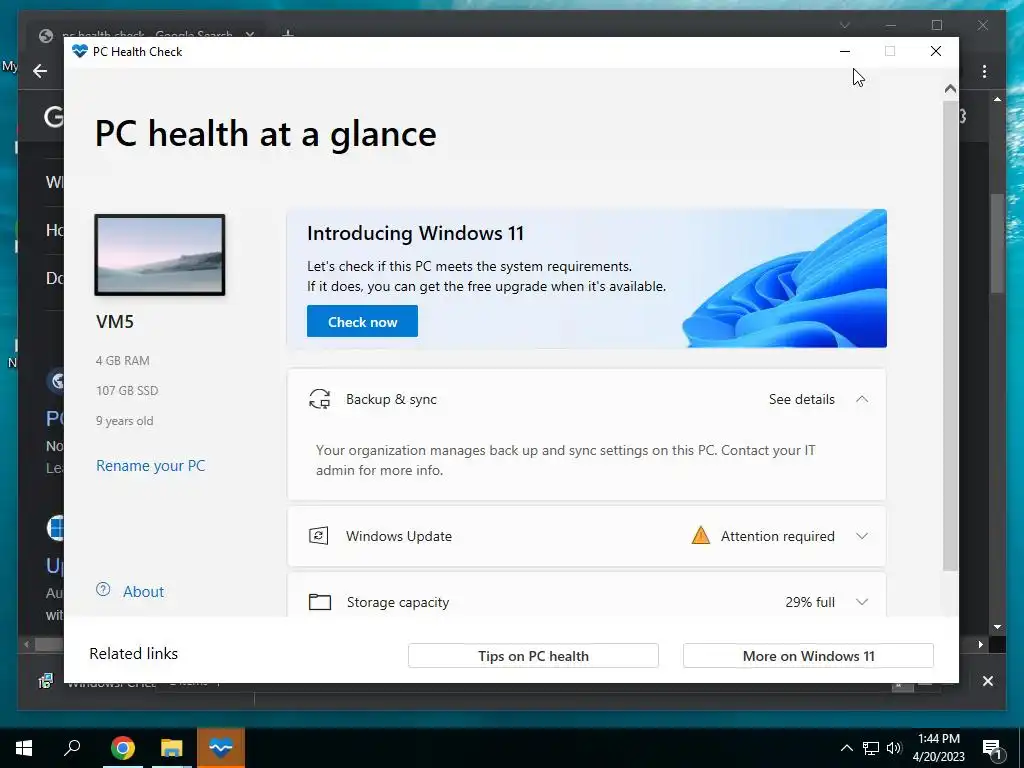Open the About link
The image size is (1024, 768).
pos(144,592)
